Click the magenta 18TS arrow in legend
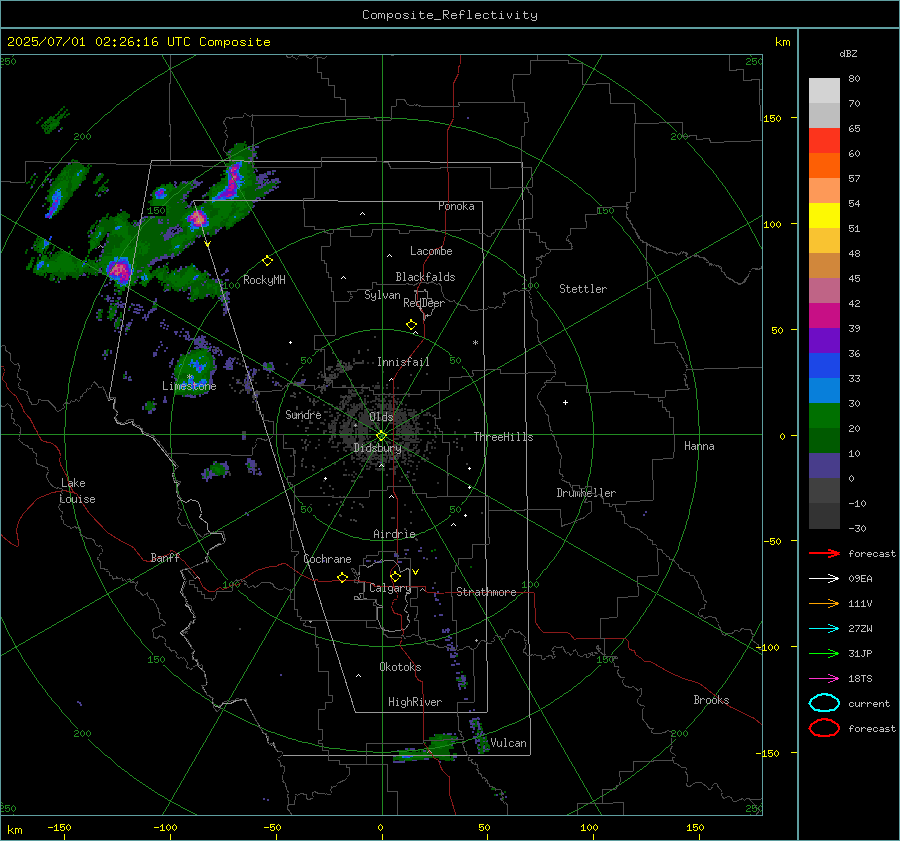The image size is (900, 841). tap(825, 679)
